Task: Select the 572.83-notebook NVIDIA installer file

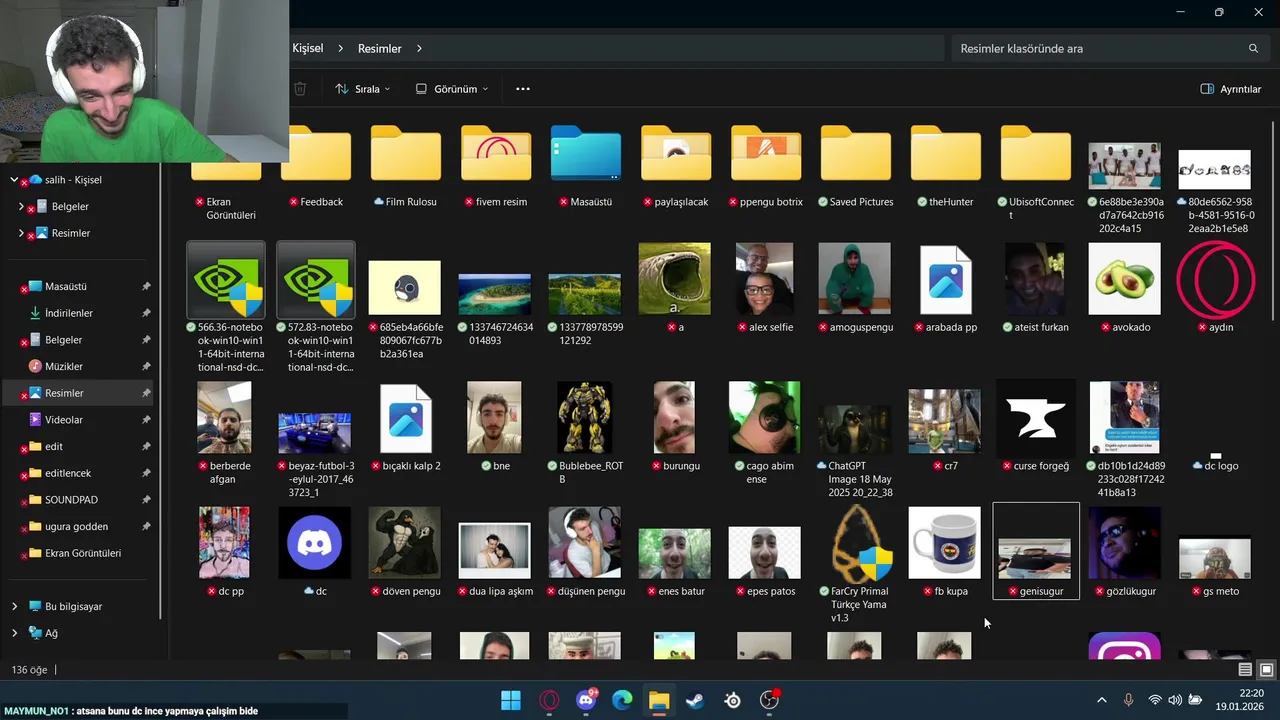Action: pos(316,307)
